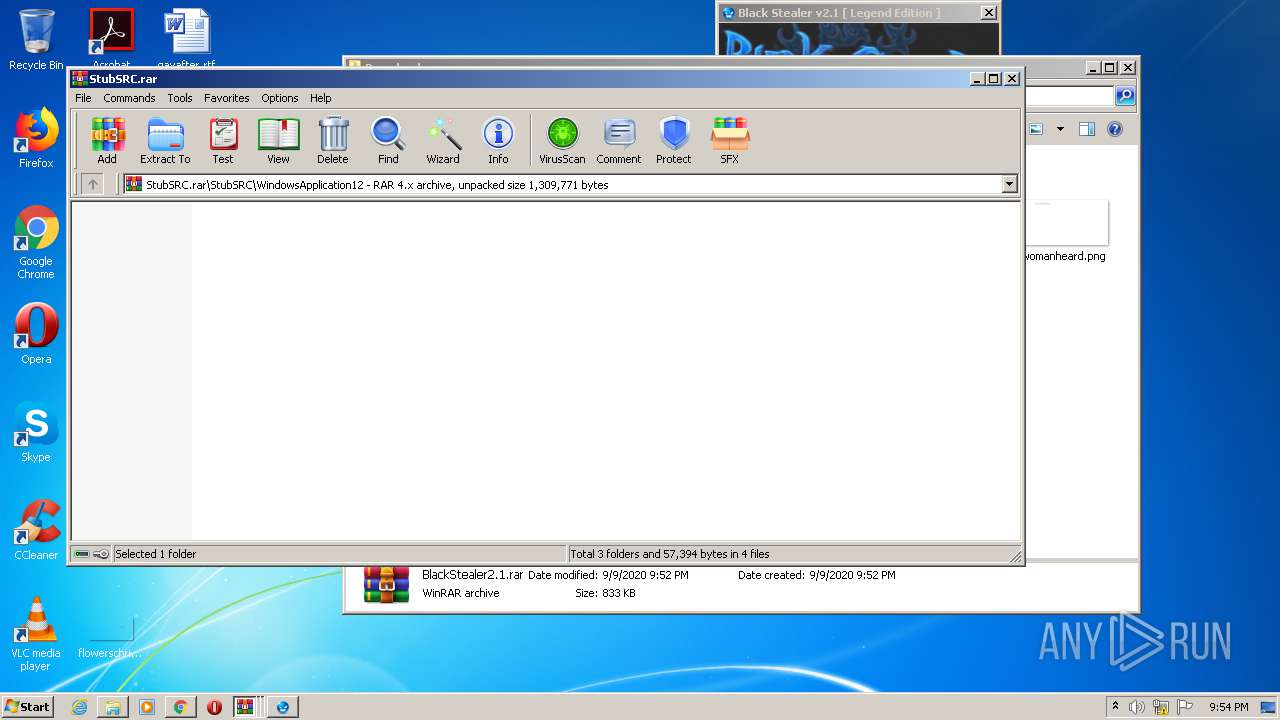Open the Skype desktop shortcut

pyautogui.click(x=36, y=432)
